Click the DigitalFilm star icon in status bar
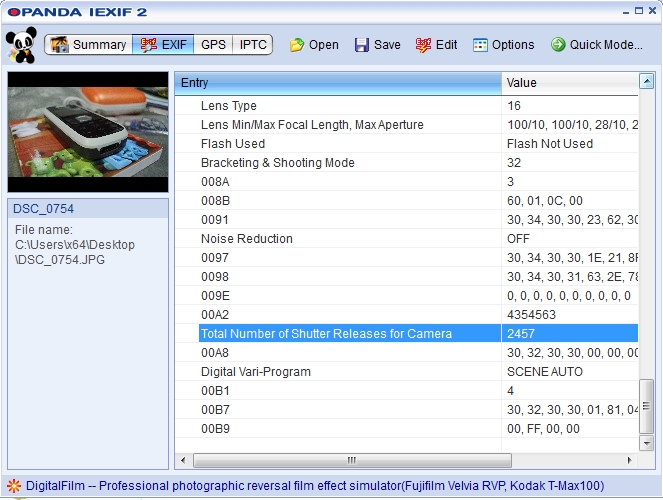663x500 pixels. [14, 486]
